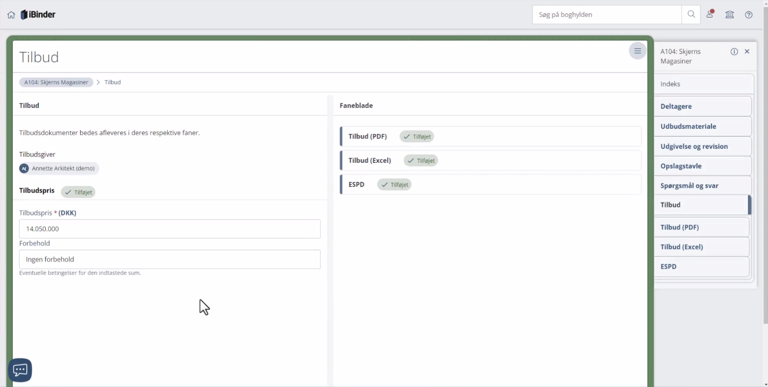This screenshot has height=387, width=768.
Task: Open Udbudsmateriale tab
Action: (703, 126)
